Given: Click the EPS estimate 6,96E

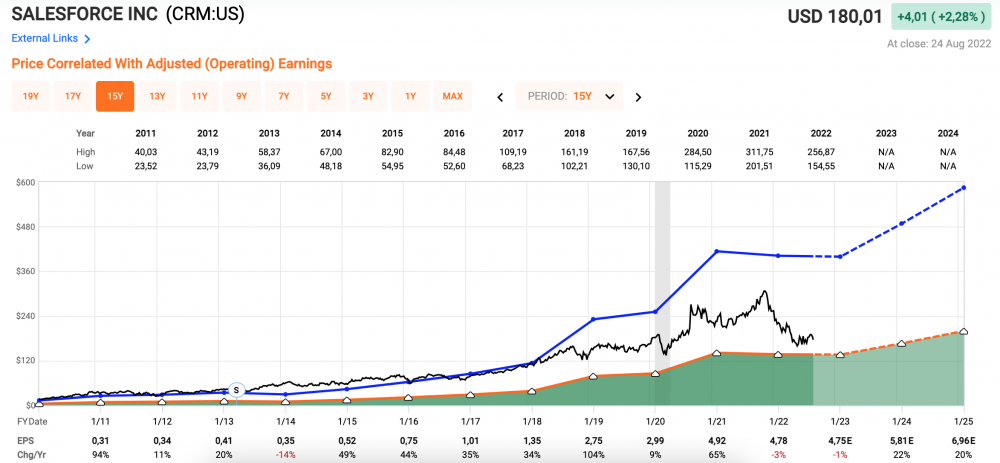Looking at the screenshot, I should 964,439.
